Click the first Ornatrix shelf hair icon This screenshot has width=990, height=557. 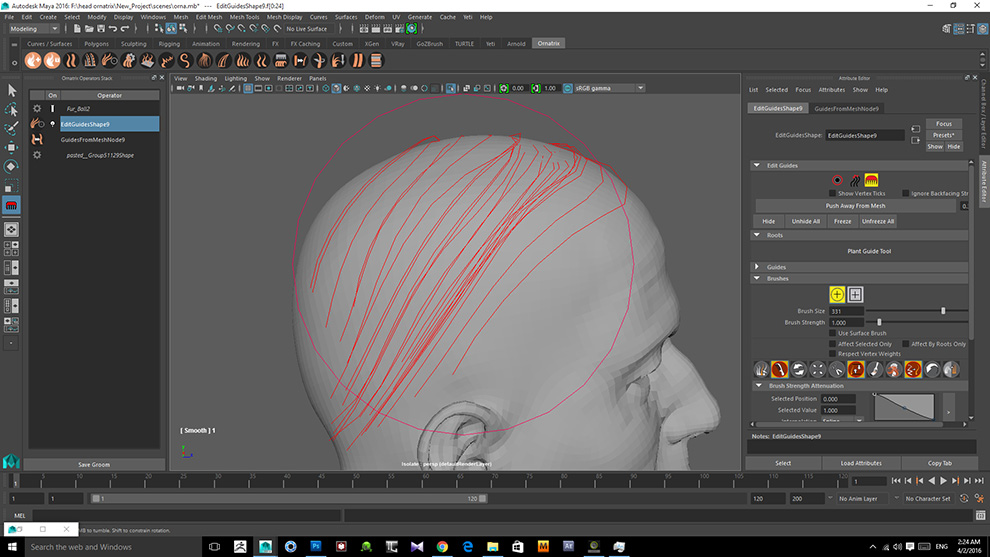(33, 61)
